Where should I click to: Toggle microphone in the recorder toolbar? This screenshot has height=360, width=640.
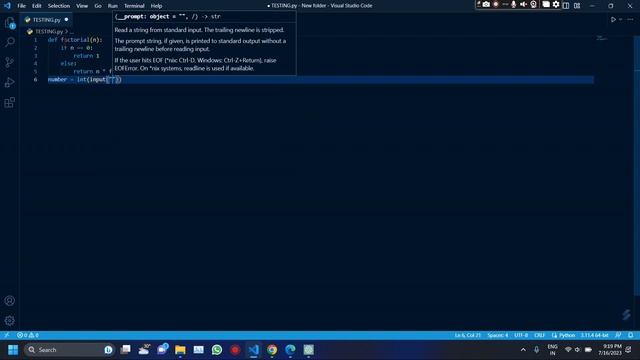(513, 4)
